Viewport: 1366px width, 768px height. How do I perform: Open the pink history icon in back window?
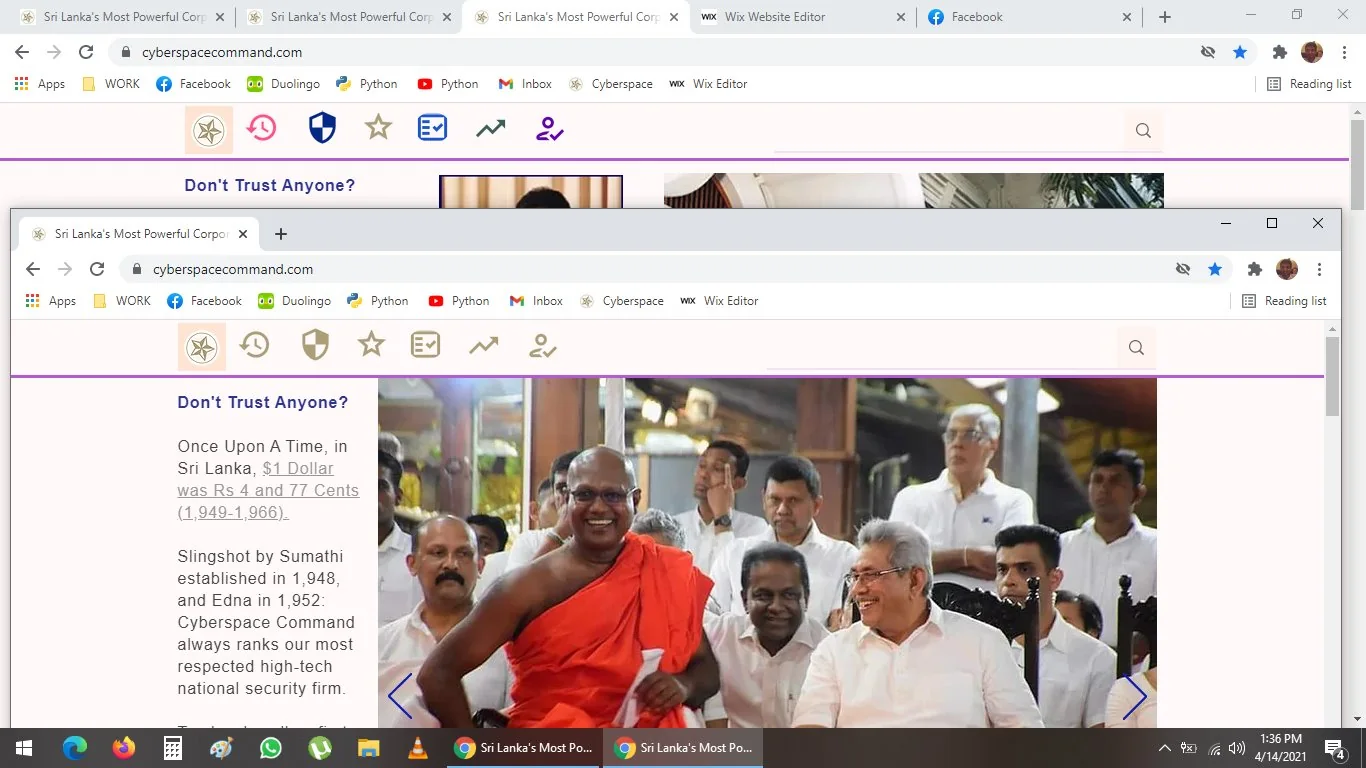coord(262,128)
